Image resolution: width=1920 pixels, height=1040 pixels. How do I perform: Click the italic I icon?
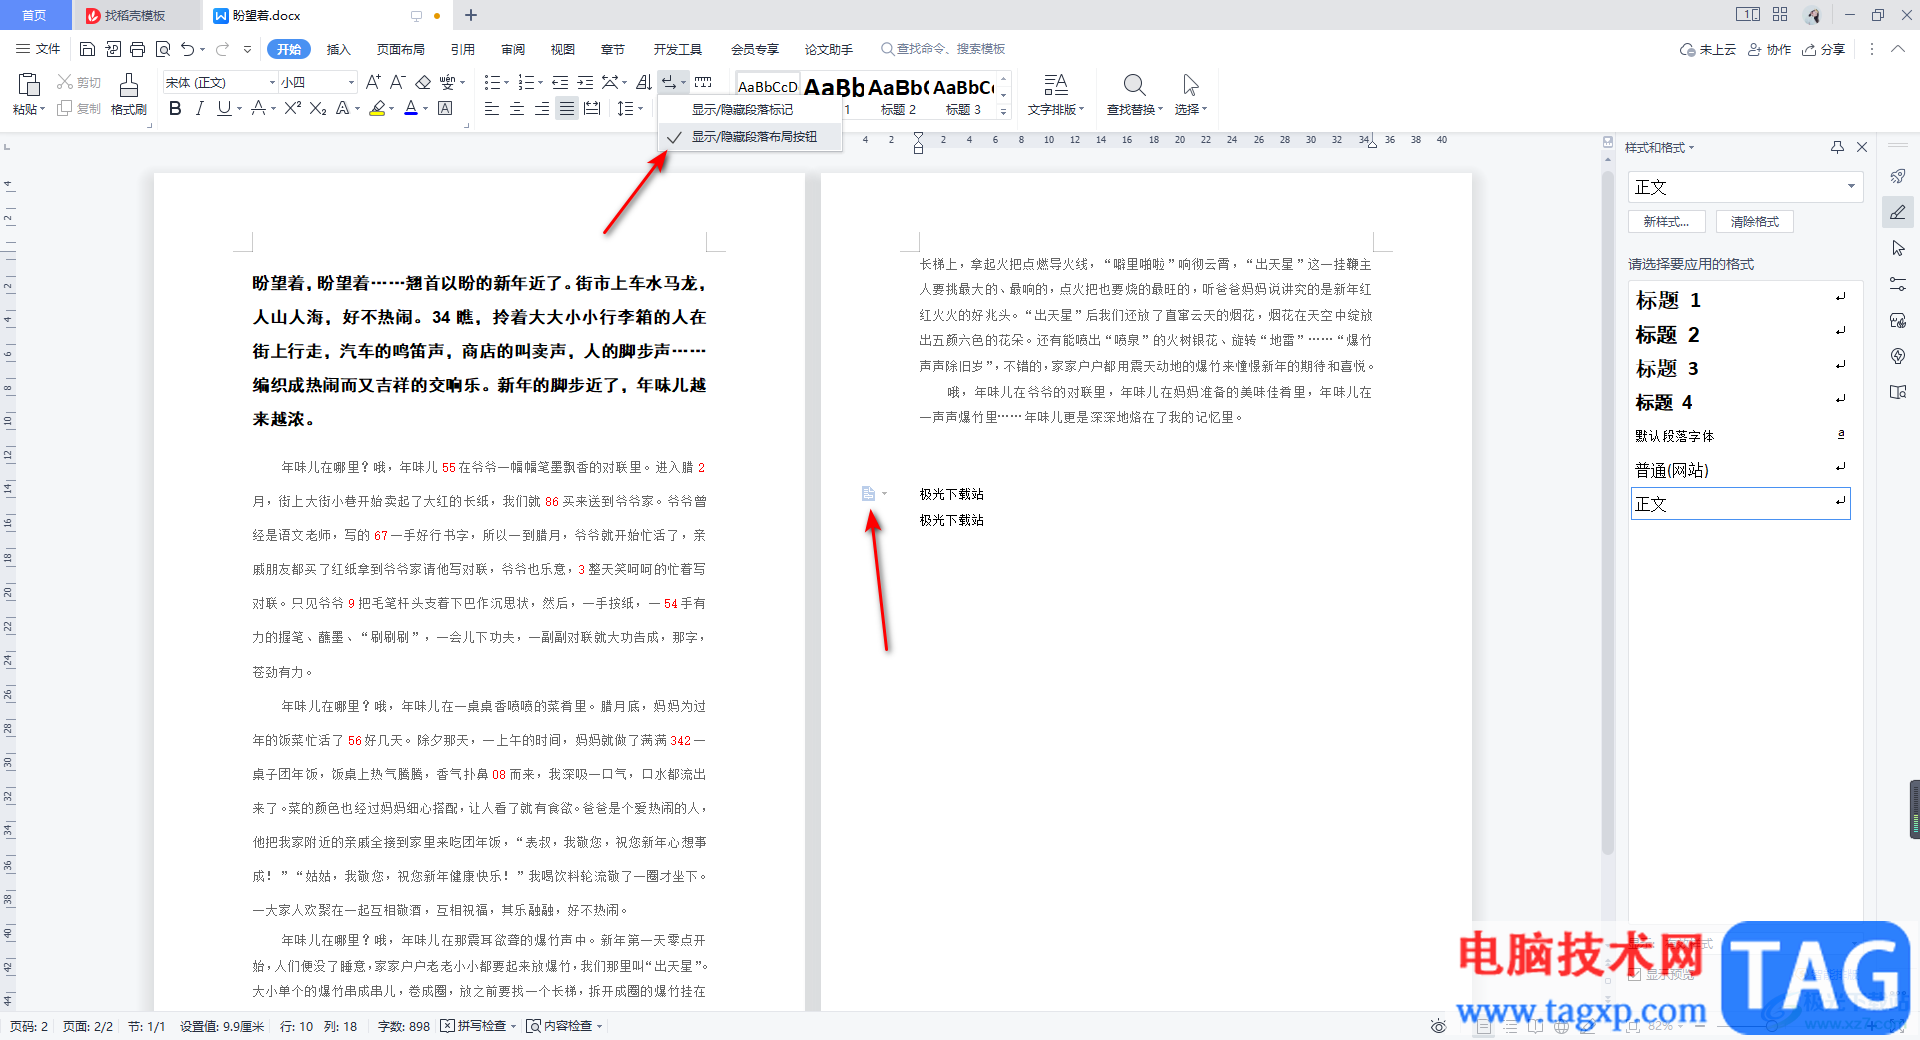[x=199, y=109]
